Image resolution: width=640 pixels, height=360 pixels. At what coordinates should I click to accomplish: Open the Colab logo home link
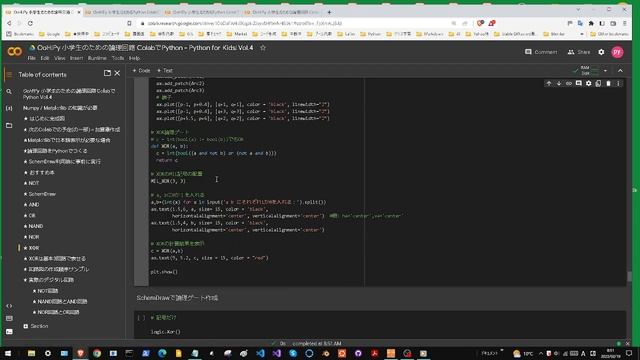click(x=15, y=51)
